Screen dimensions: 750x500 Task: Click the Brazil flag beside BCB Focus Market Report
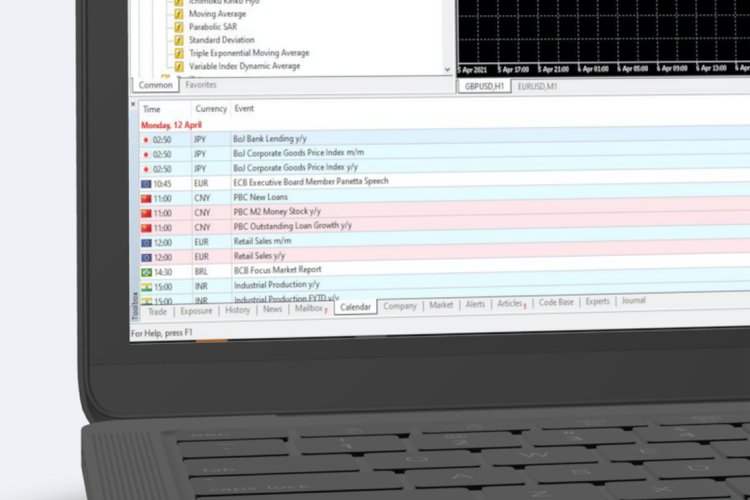tap(146, 271)
